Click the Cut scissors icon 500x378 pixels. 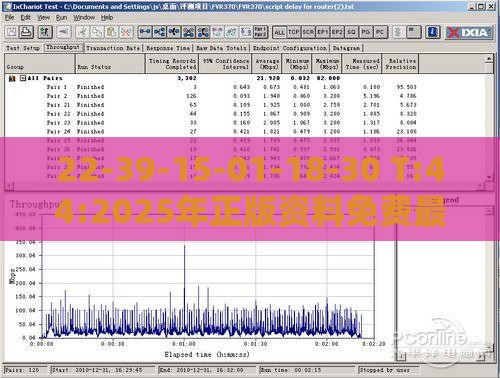point(82,32)
